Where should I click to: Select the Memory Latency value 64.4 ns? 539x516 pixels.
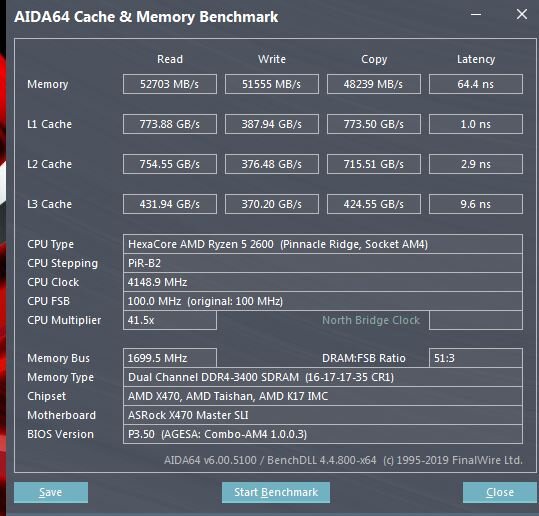point(476,84)
